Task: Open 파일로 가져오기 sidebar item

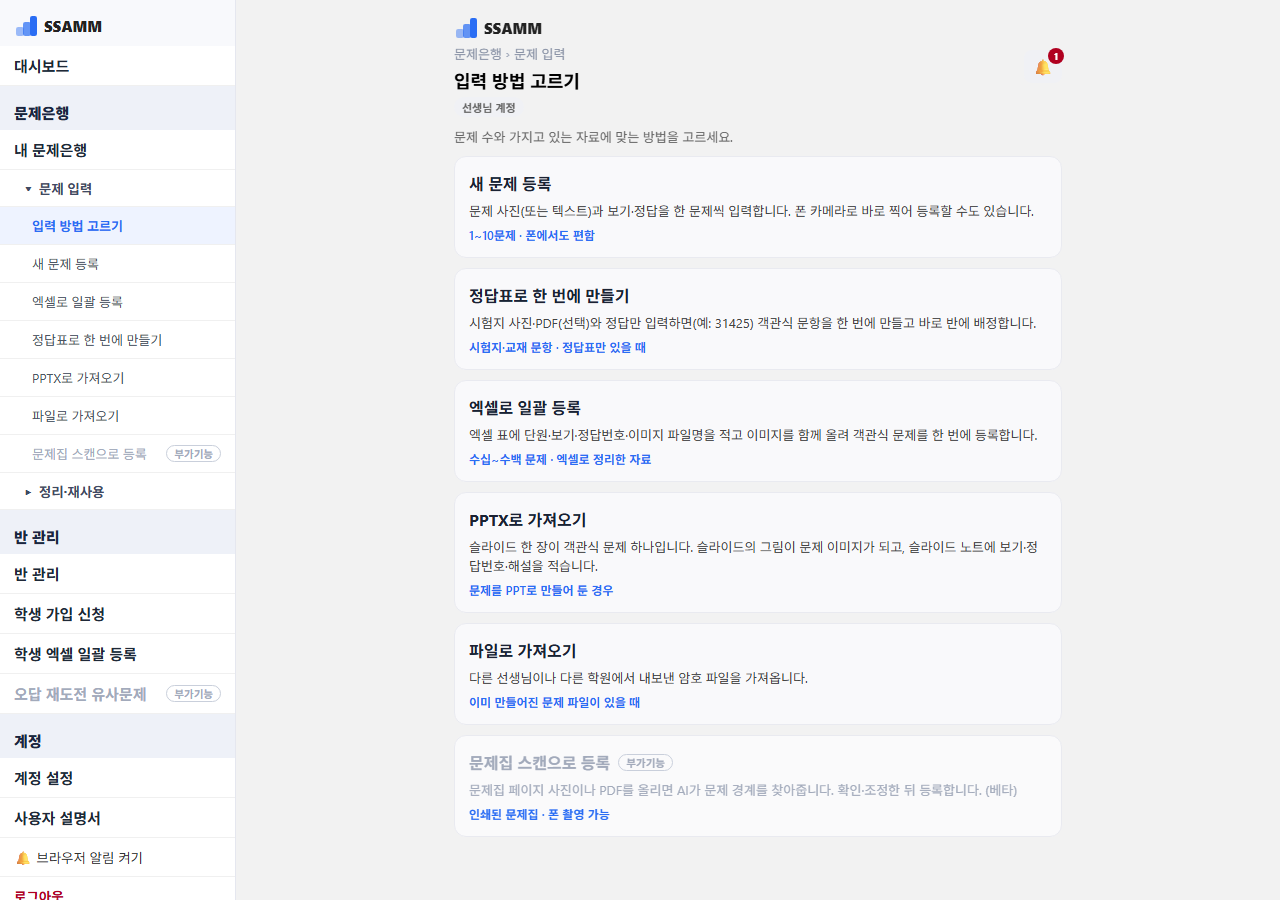Action: coord(117,416)
